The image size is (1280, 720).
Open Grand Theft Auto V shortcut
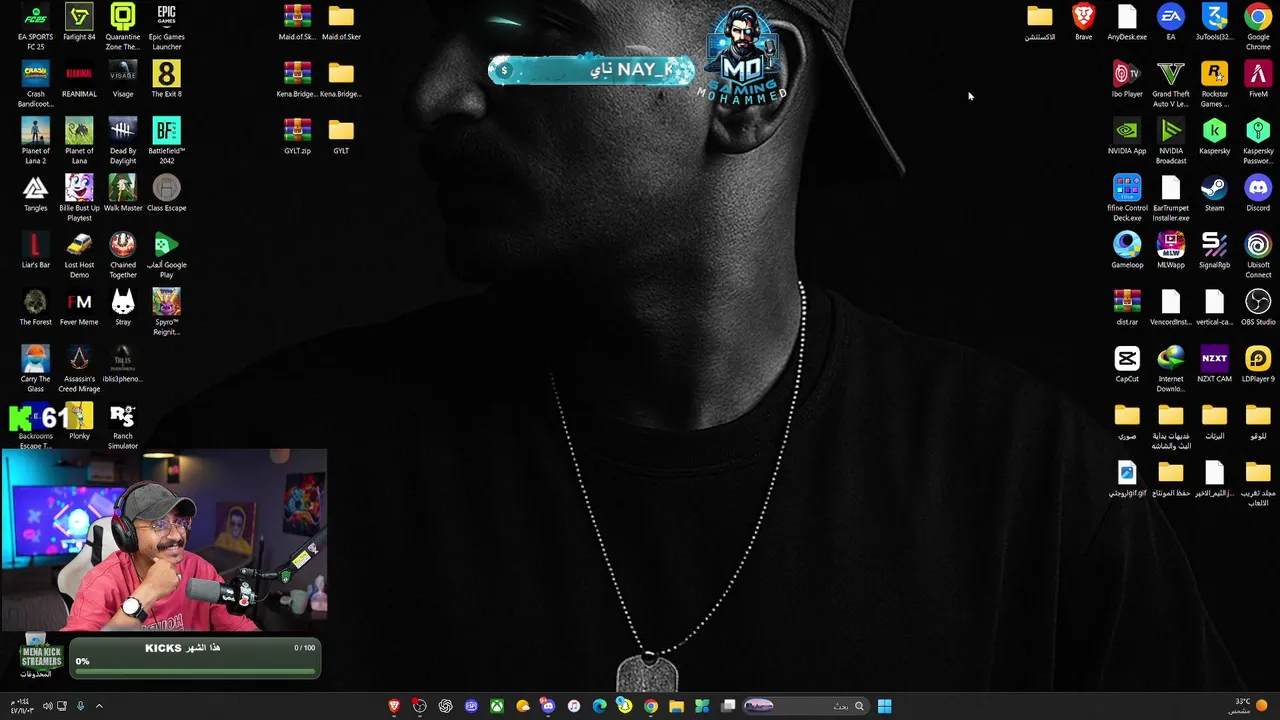tap(1171, 84)
